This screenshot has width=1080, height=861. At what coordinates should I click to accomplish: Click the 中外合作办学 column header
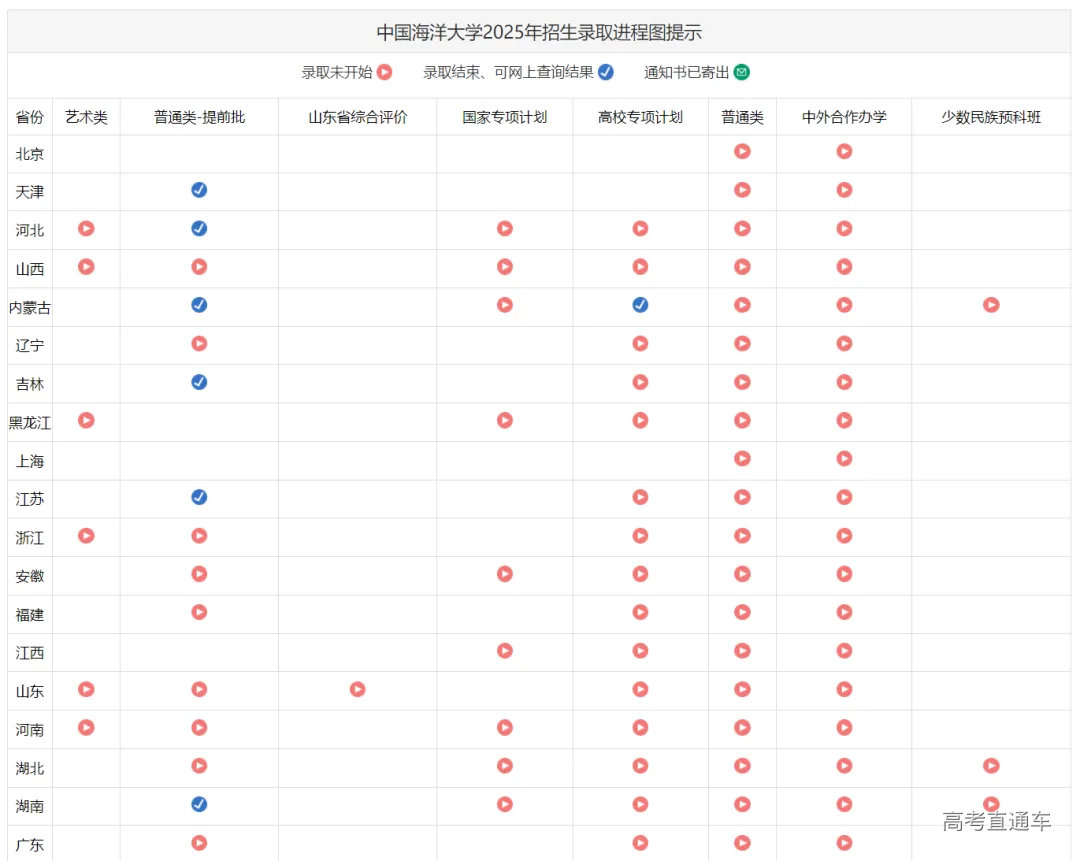(844, 117)
